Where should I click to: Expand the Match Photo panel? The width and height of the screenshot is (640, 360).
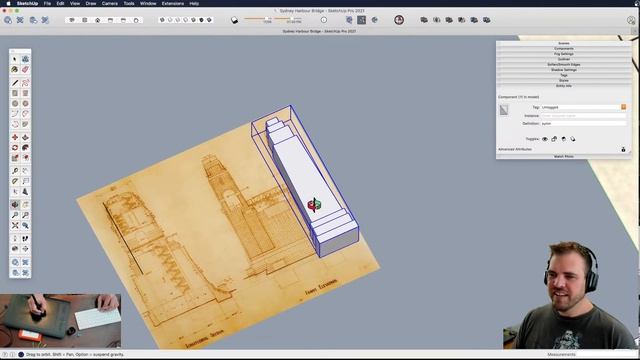click(x=564, y=156)
